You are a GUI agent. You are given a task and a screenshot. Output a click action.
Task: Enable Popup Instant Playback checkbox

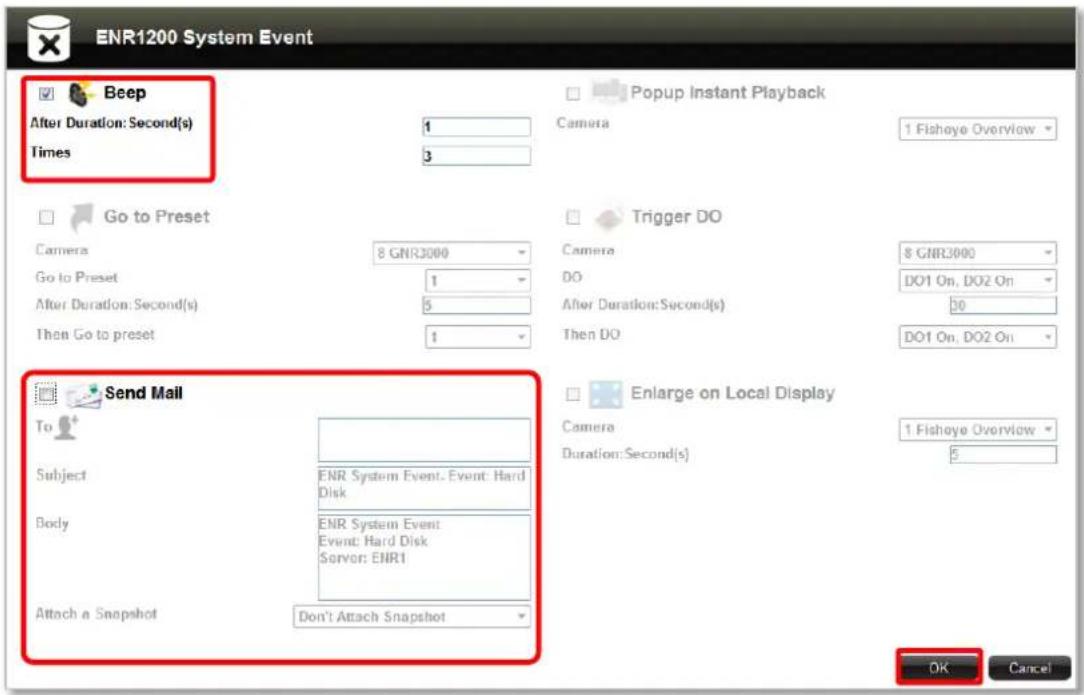click(573, 93)
